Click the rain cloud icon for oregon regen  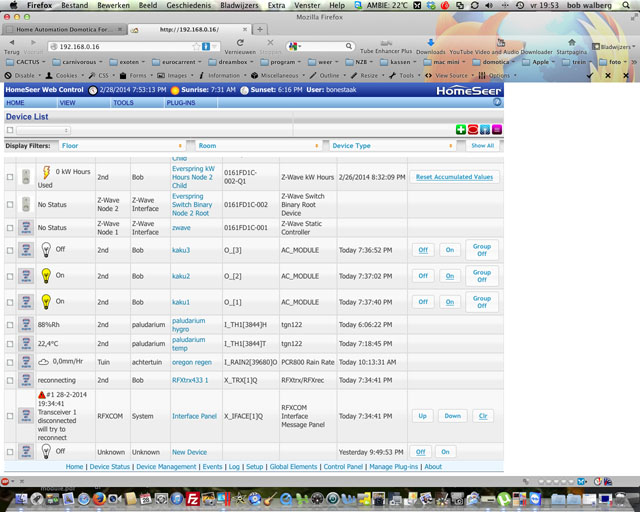pyautogui.click(x=43, y=362)
